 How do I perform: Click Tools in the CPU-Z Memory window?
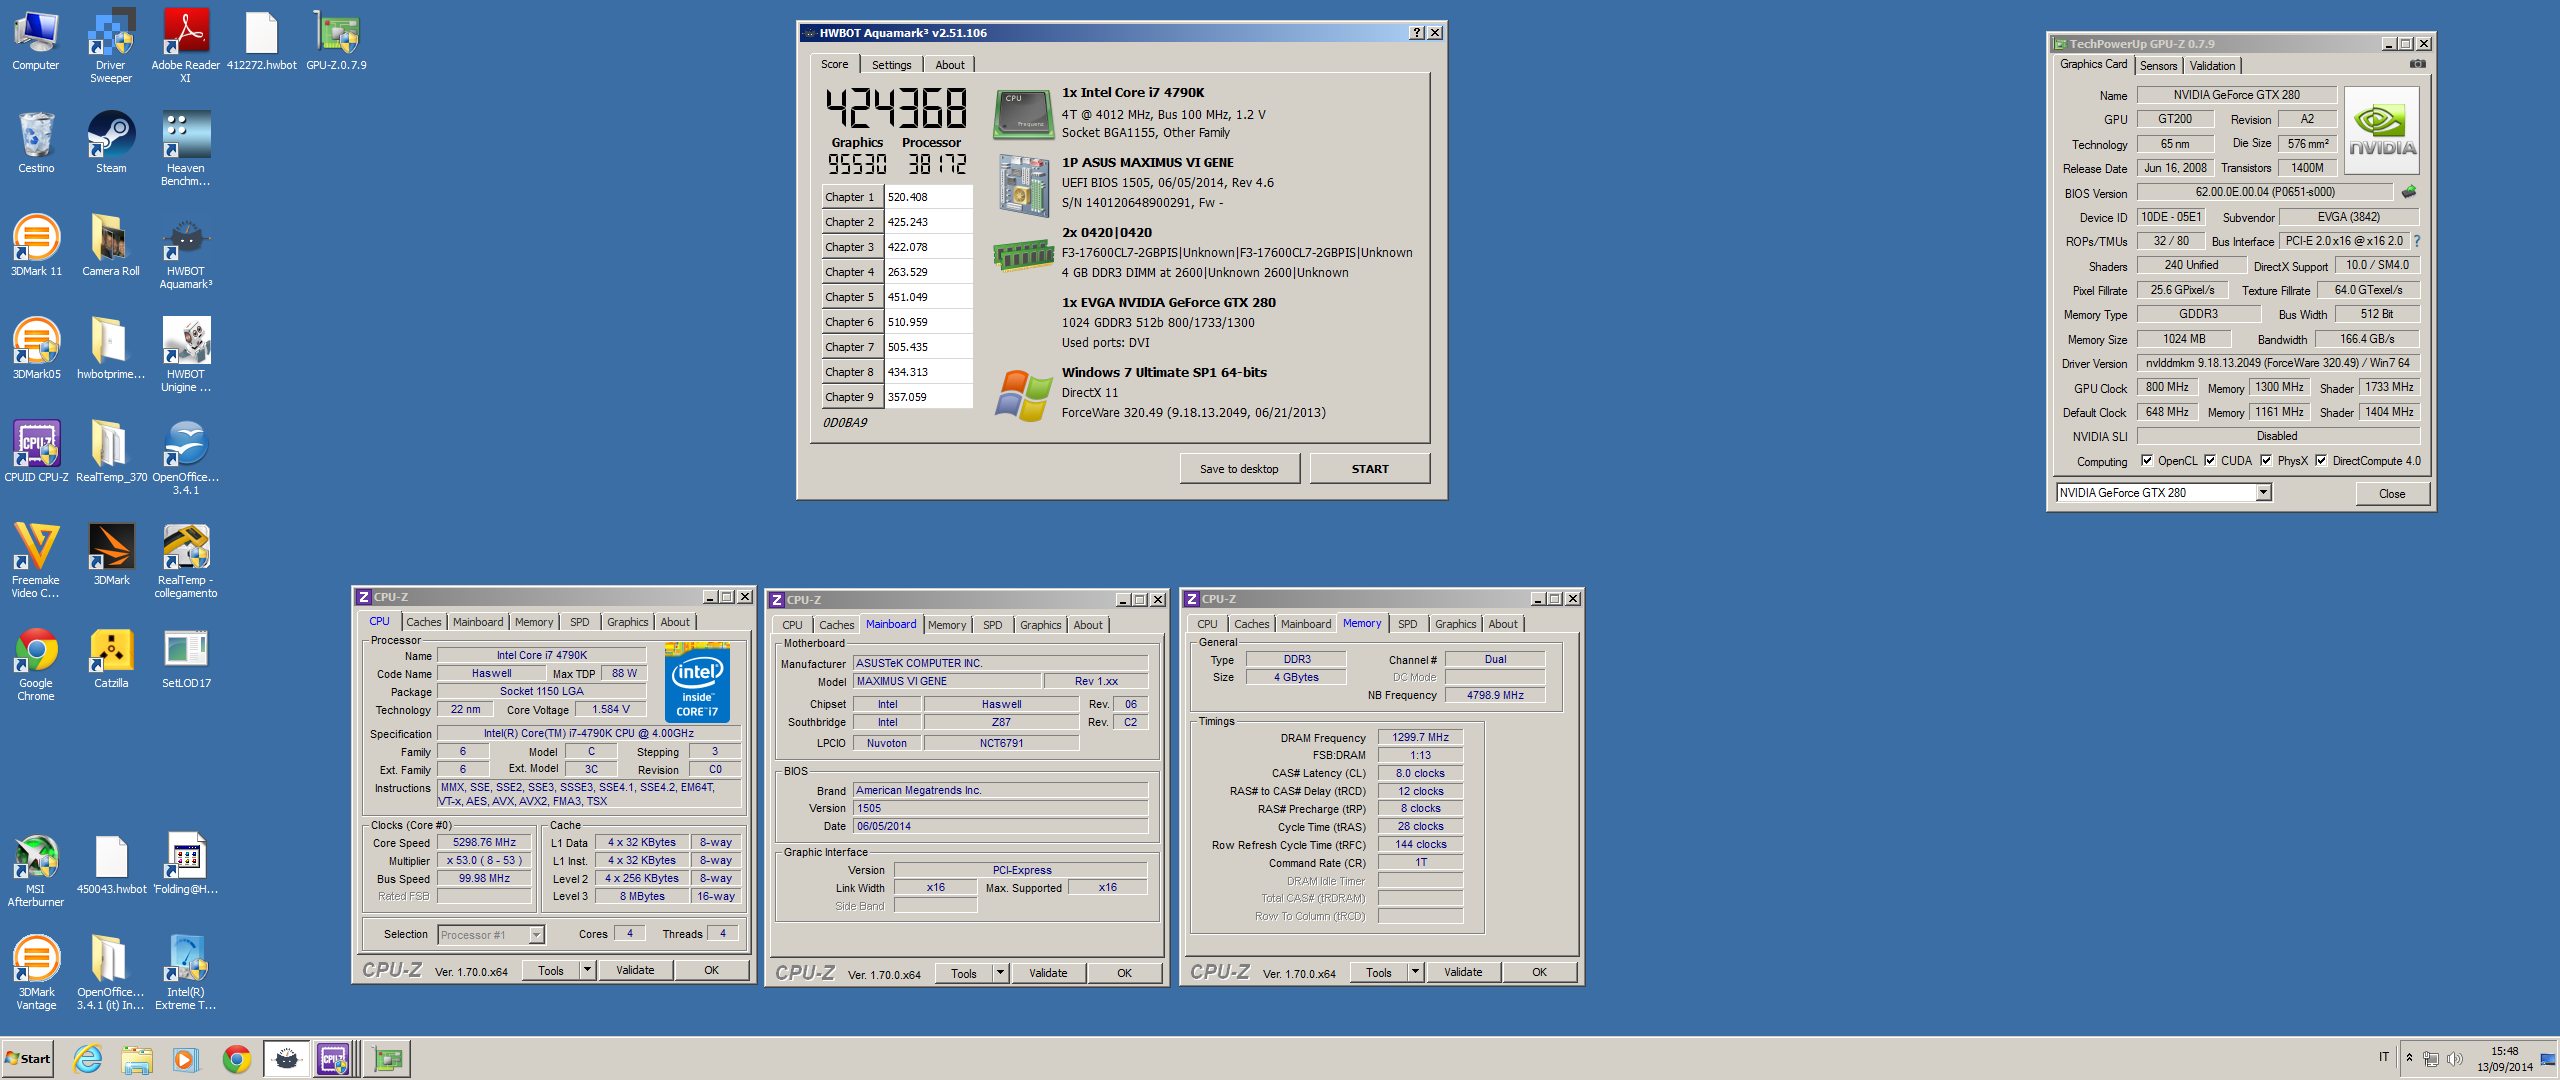(x=1379, y=972)
